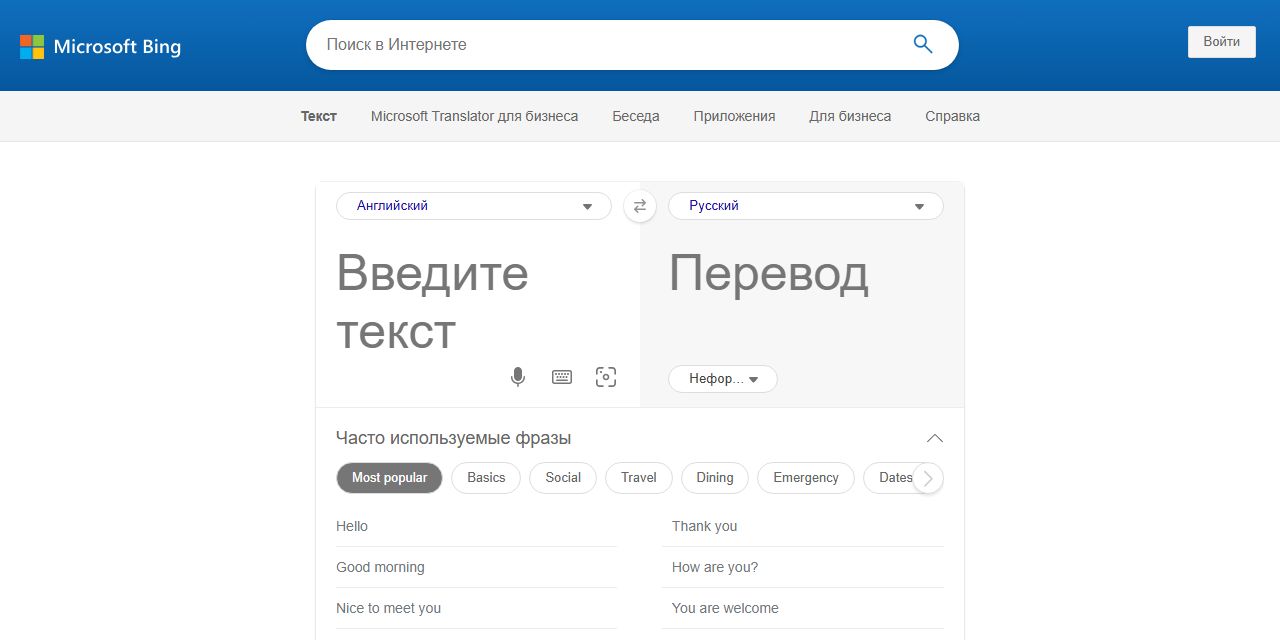Image resolution: width=1280 pixels, height=640 pixels.
Task: Select the Most popular phrase category
Action: point(389,478)
